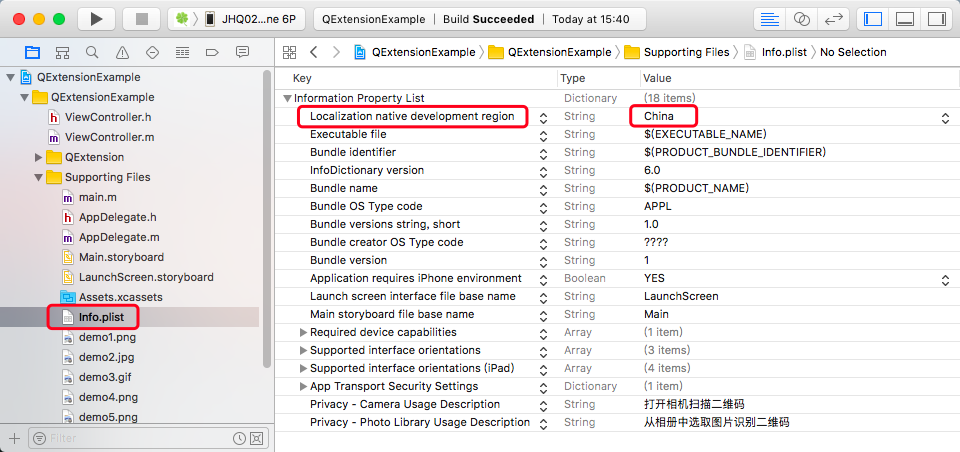Screen dimensions: 960x452
Task: Select the $(EXECUTABLE_NAME) value
Action: tap(705, 134)
